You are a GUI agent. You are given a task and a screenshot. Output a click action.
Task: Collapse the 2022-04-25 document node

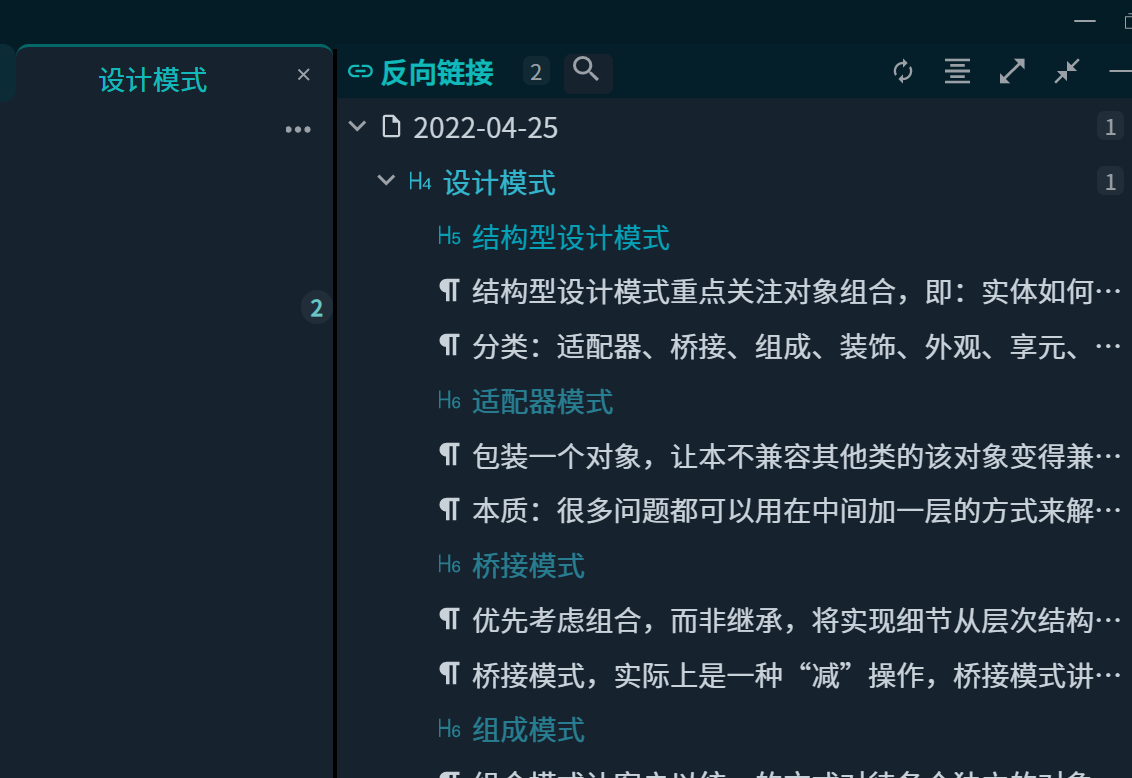tap(357, 127)
